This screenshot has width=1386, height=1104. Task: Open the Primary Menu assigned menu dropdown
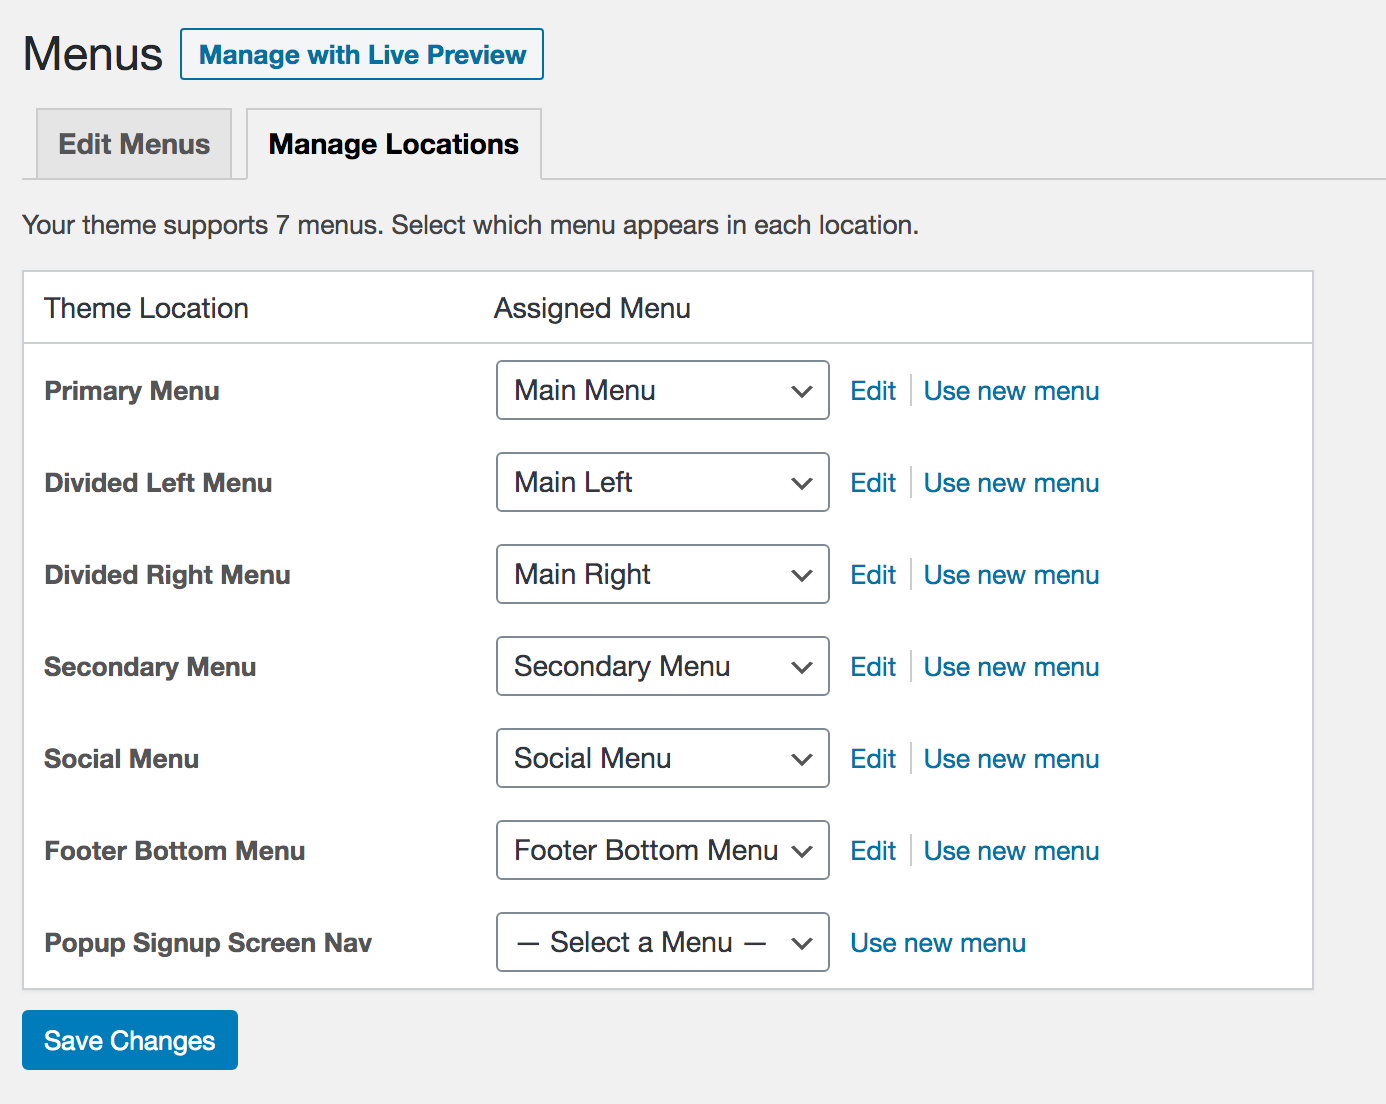(662, 390)
